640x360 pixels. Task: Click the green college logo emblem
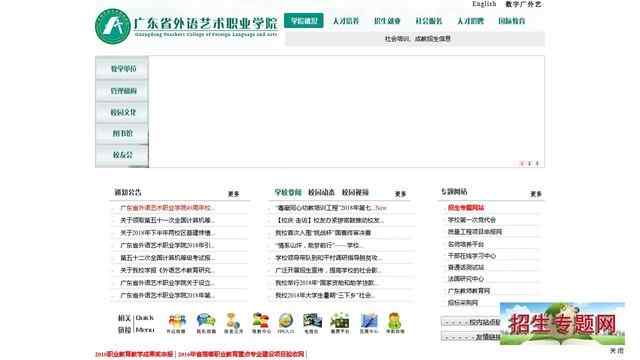[x=112, y=27]
